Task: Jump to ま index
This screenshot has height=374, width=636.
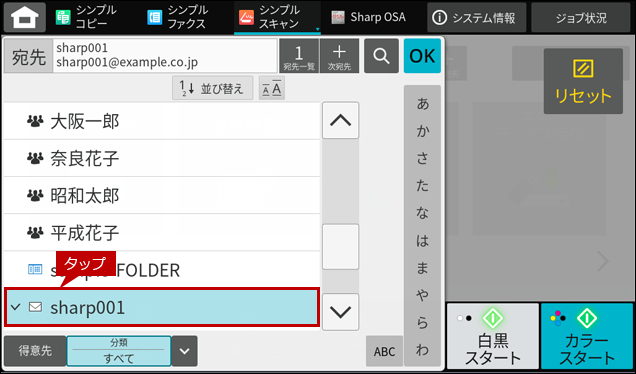Action: pos(422,267)
